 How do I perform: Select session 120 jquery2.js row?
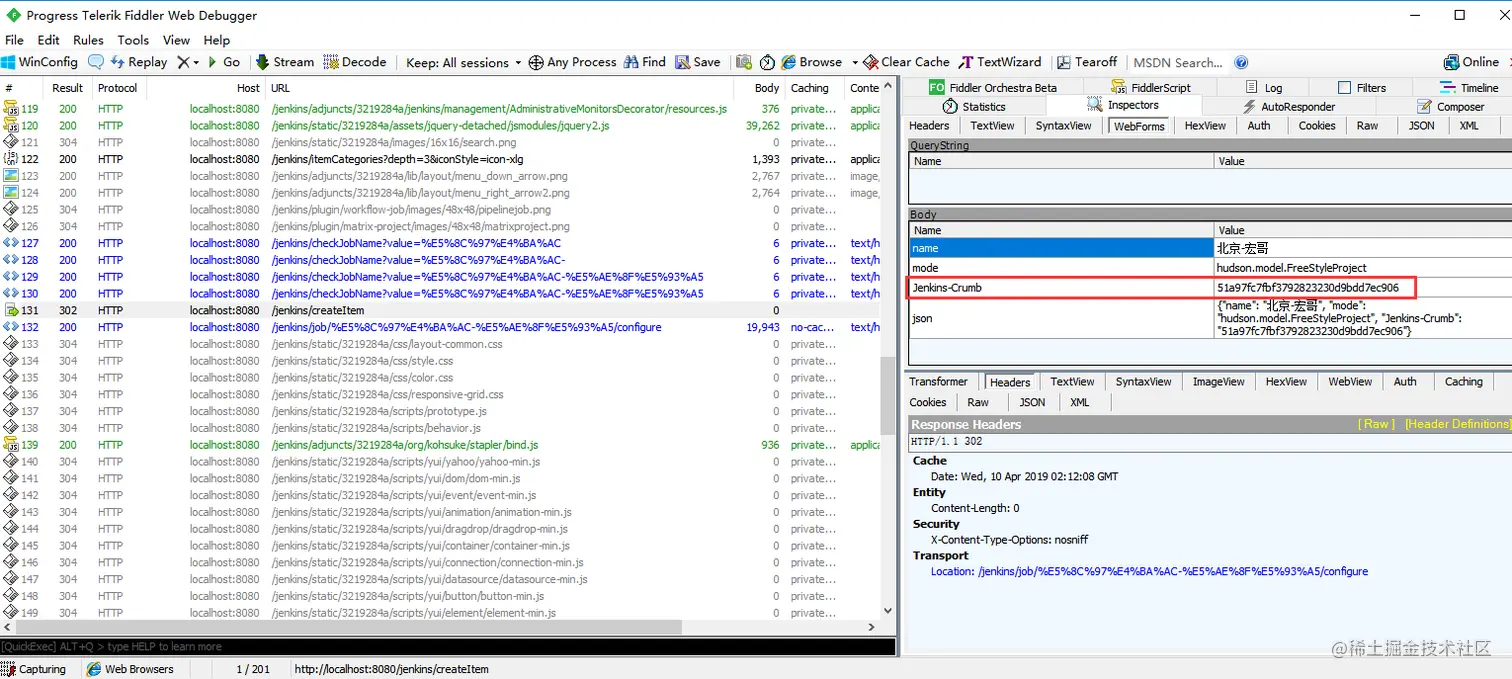coord(440,126)
